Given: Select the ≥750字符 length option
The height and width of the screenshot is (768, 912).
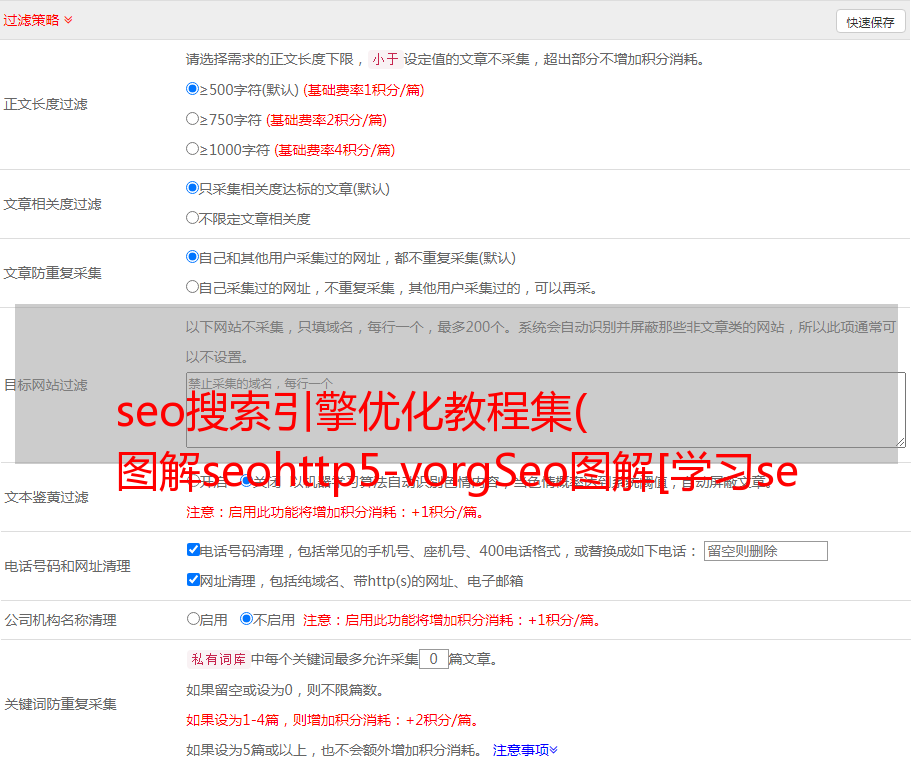Looking at the screenshot, I should coord(192,119).
